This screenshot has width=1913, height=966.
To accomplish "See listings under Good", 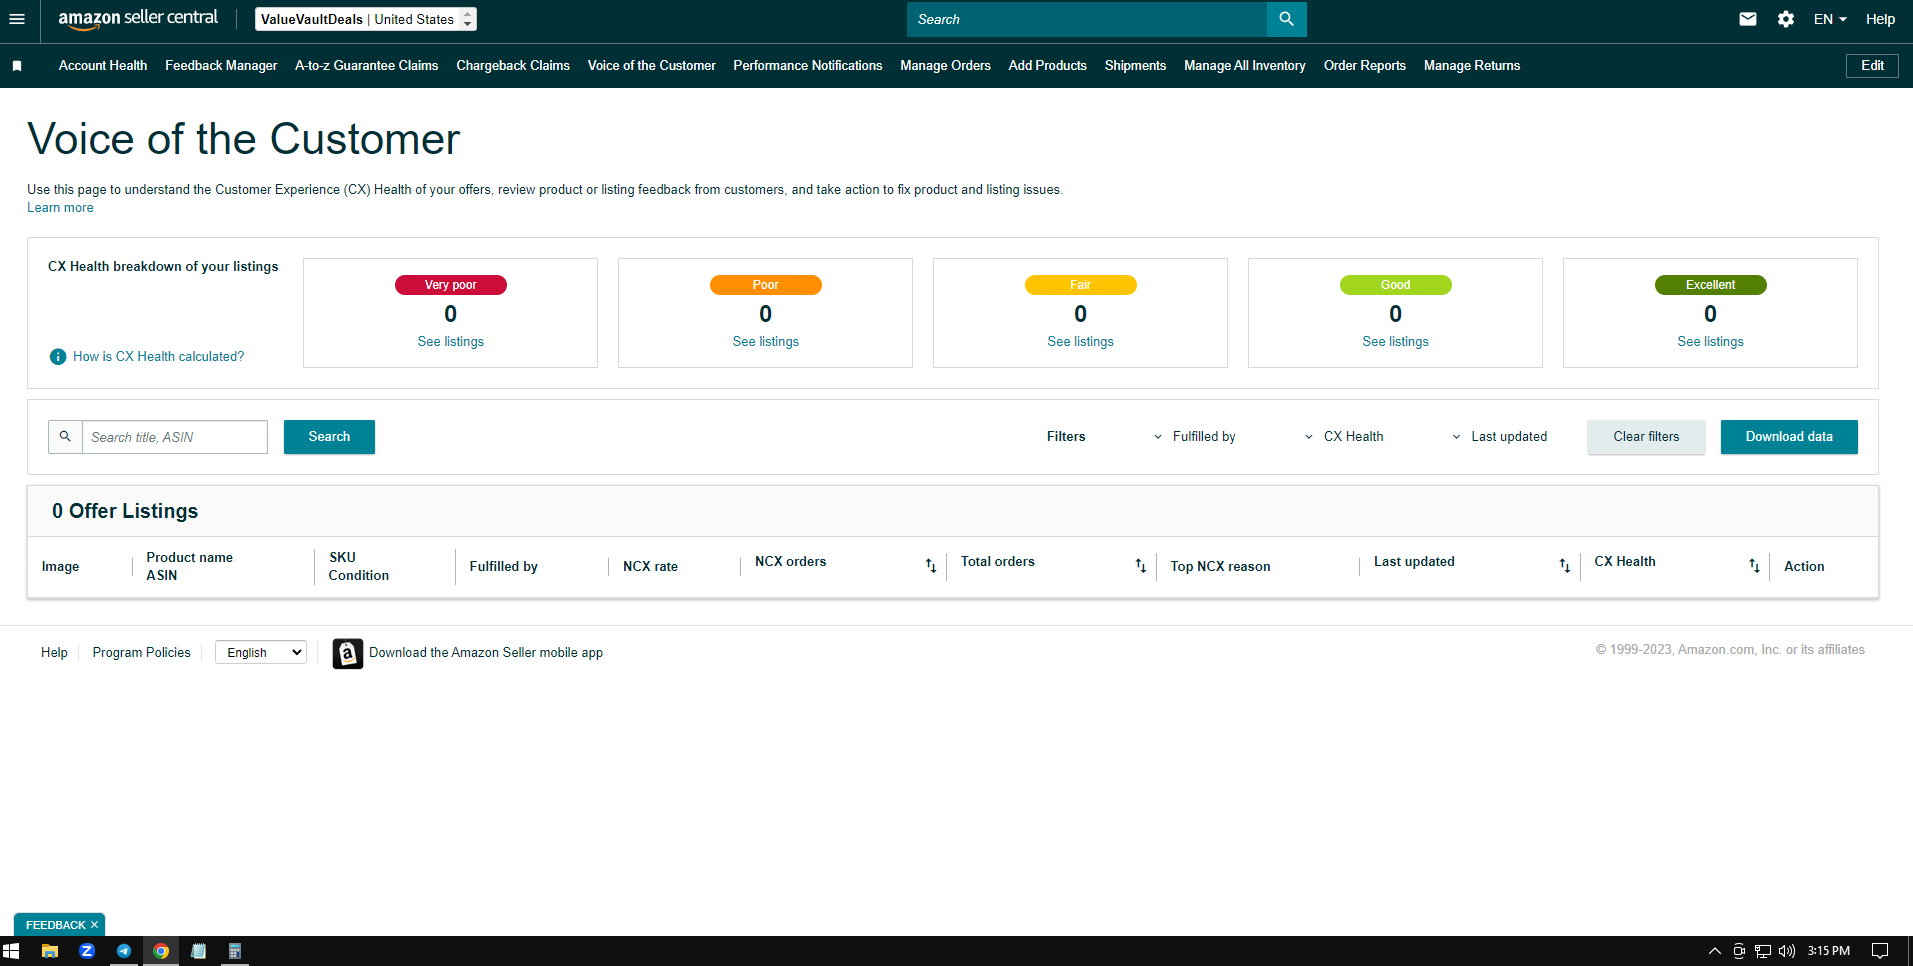I will click(1395, 342).
